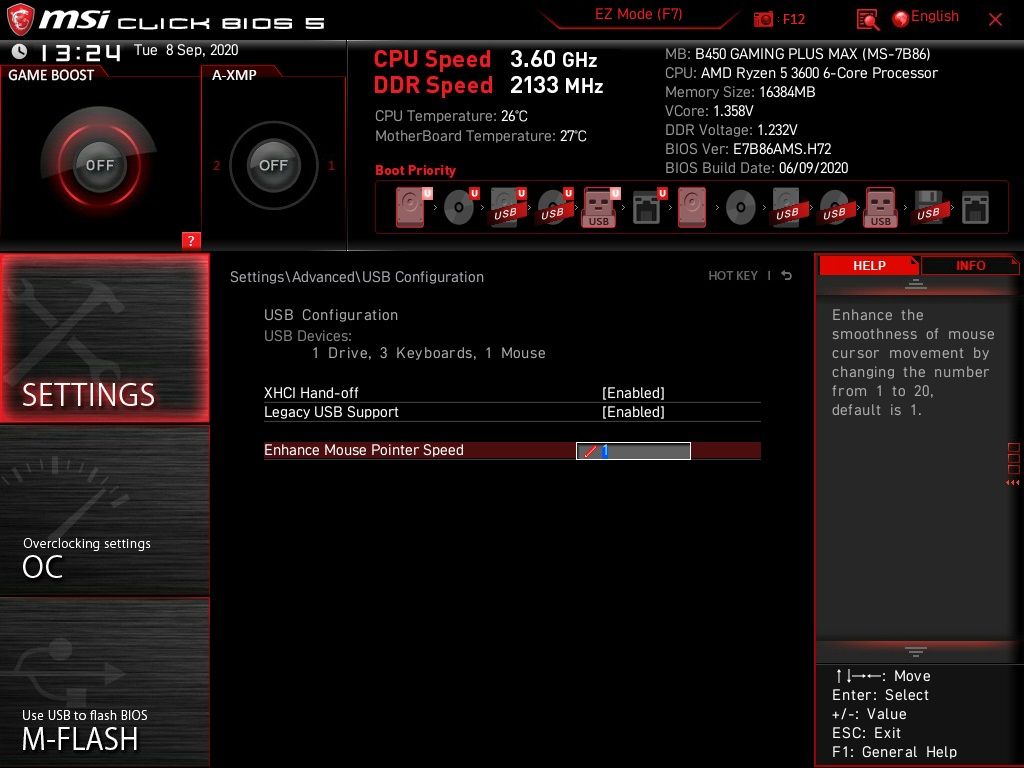
Task: Click the BIOS Ver: E7B86AMS.H72 line
Action: click(748, 149)
